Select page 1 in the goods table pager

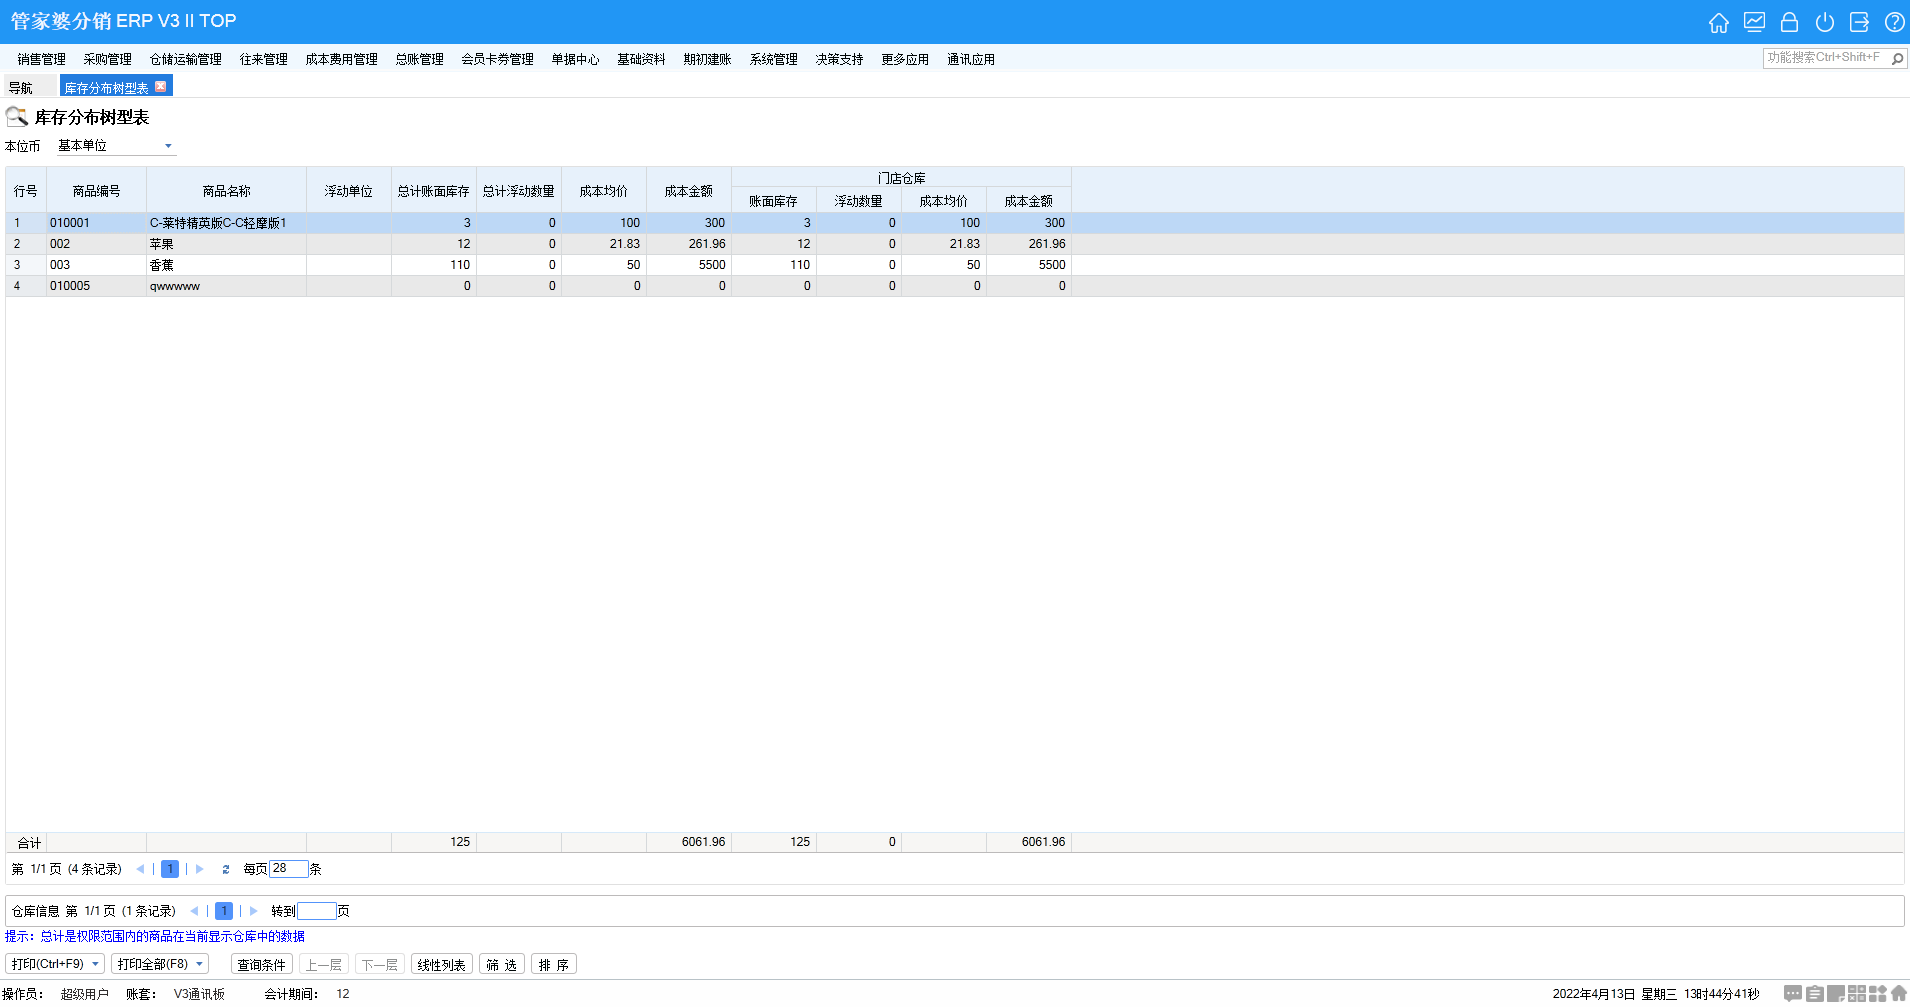[170, 869]
